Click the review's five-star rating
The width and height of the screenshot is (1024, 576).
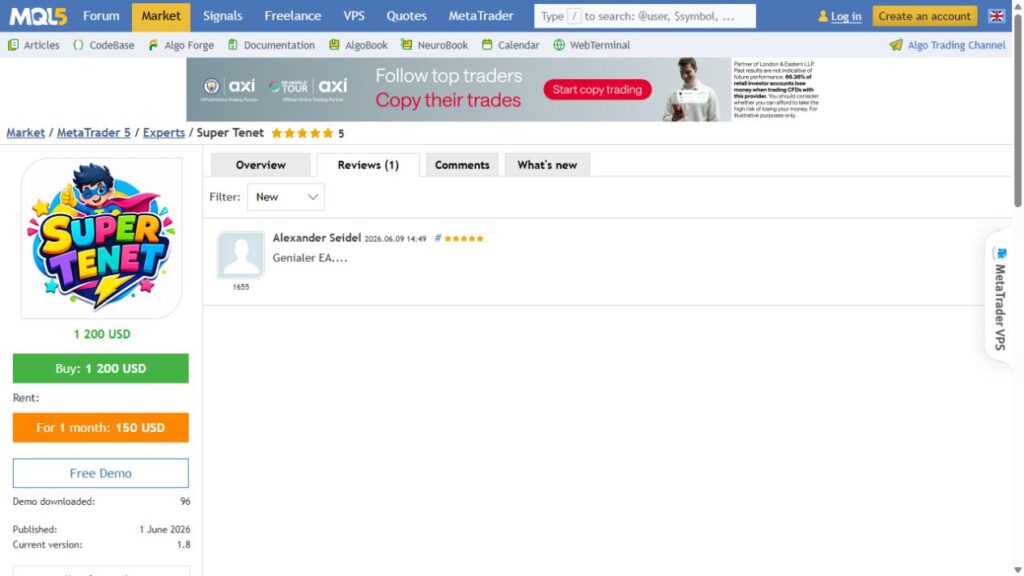464,238
